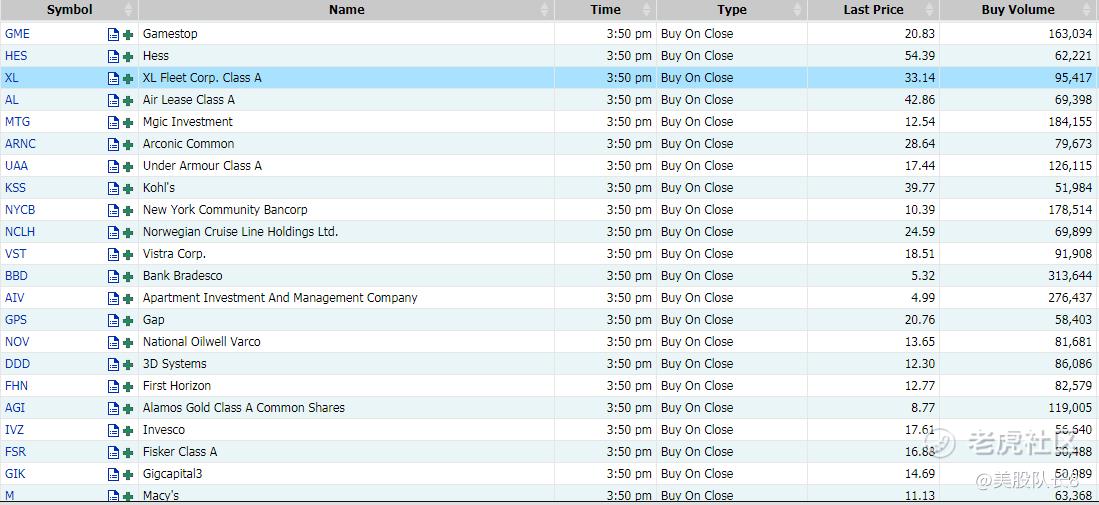The height and width of the screenshot is (505, 1099).
Task: Add Gamestop using its green plus icon
Action: 128,34
